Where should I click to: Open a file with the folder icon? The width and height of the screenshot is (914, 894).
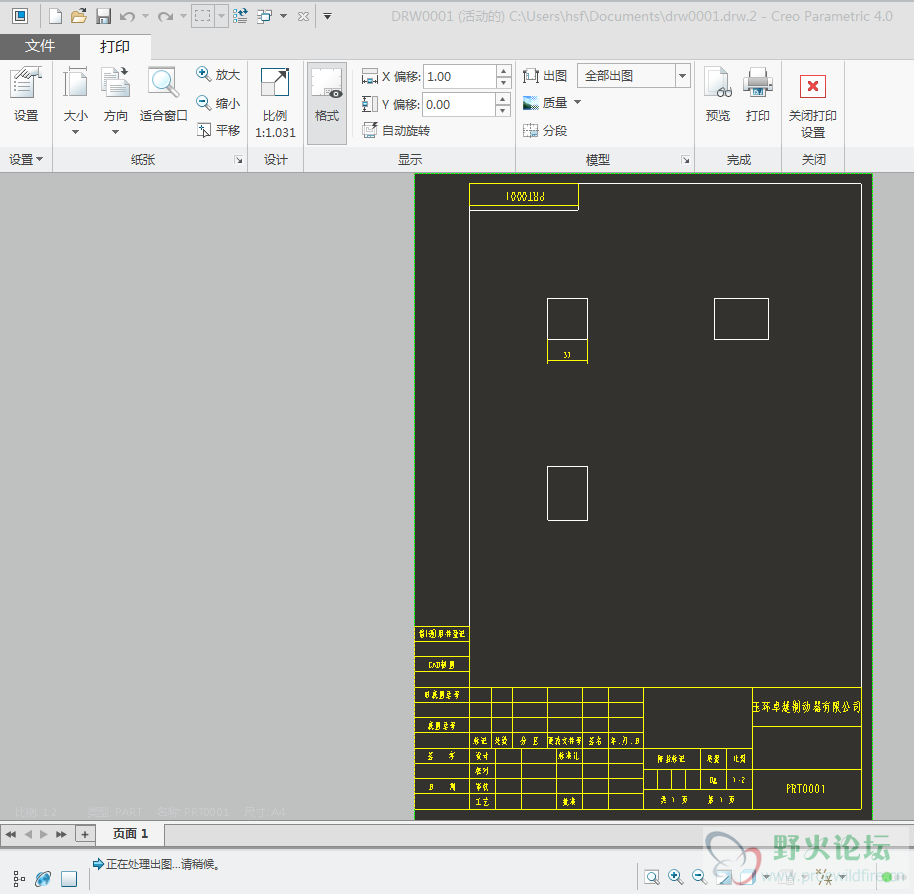click(79, 16)
